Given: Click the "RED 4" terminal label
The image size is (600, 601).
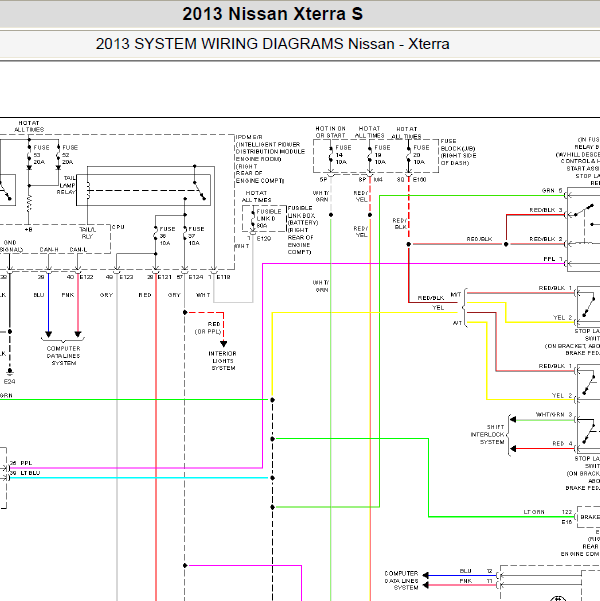Looking at the screenshot, I should (x=562, y=443).
